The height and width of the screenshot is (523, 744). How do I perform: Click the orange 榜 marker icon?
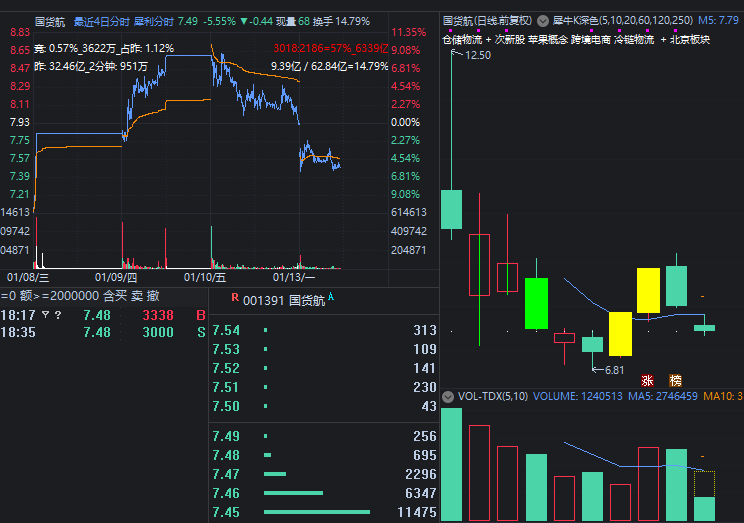point(676,380)
